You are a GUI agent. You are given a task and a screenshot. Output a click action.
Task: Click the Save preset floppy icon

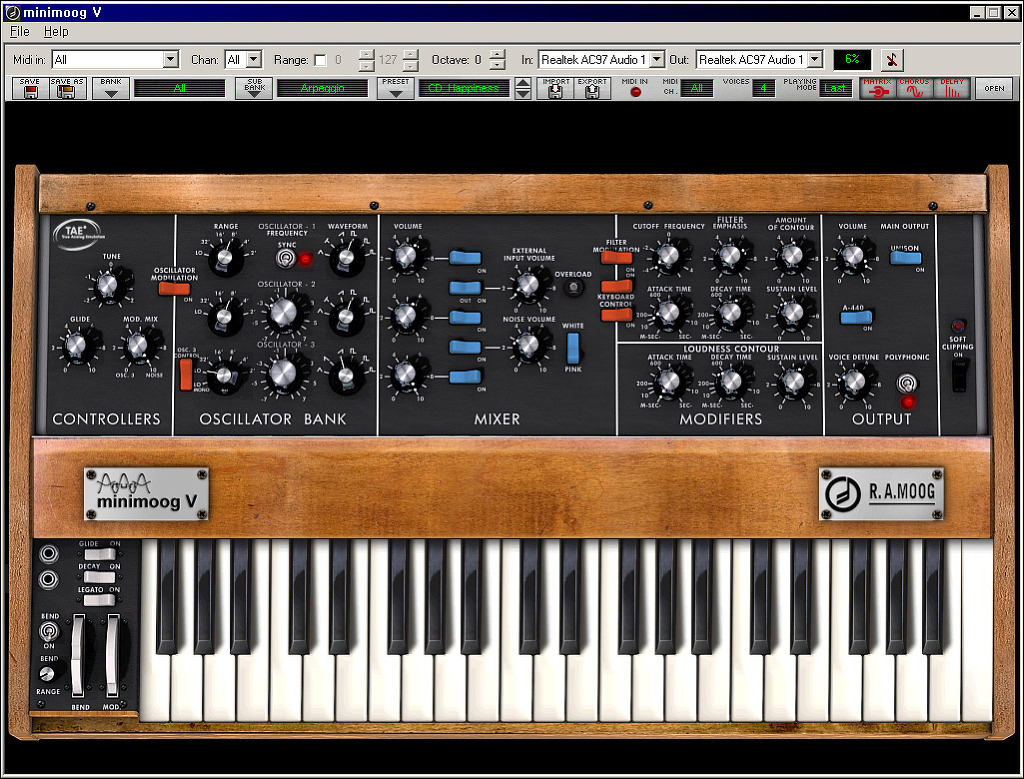coord(30,92)
